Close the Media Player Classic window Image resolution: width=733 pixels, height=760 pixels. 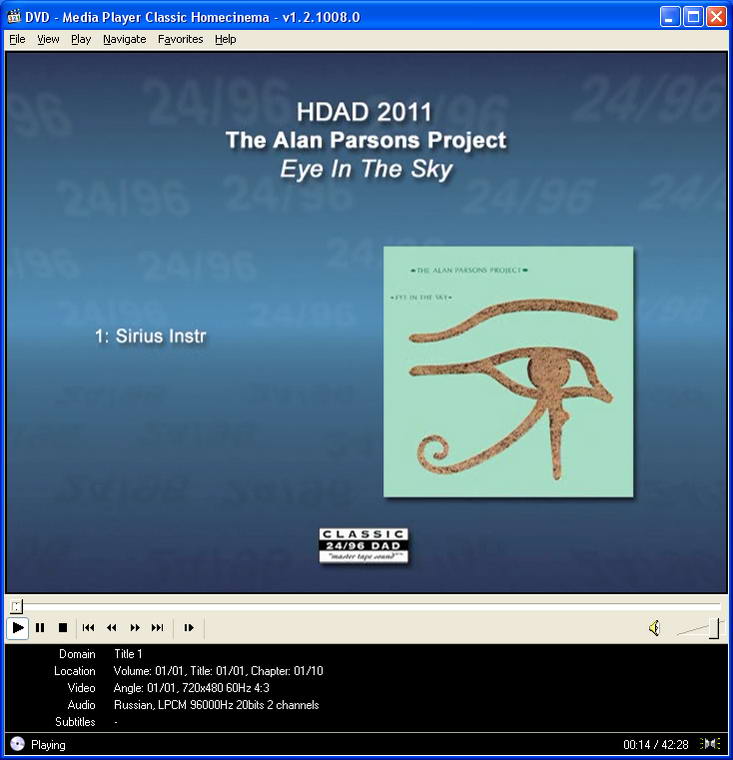716,17
